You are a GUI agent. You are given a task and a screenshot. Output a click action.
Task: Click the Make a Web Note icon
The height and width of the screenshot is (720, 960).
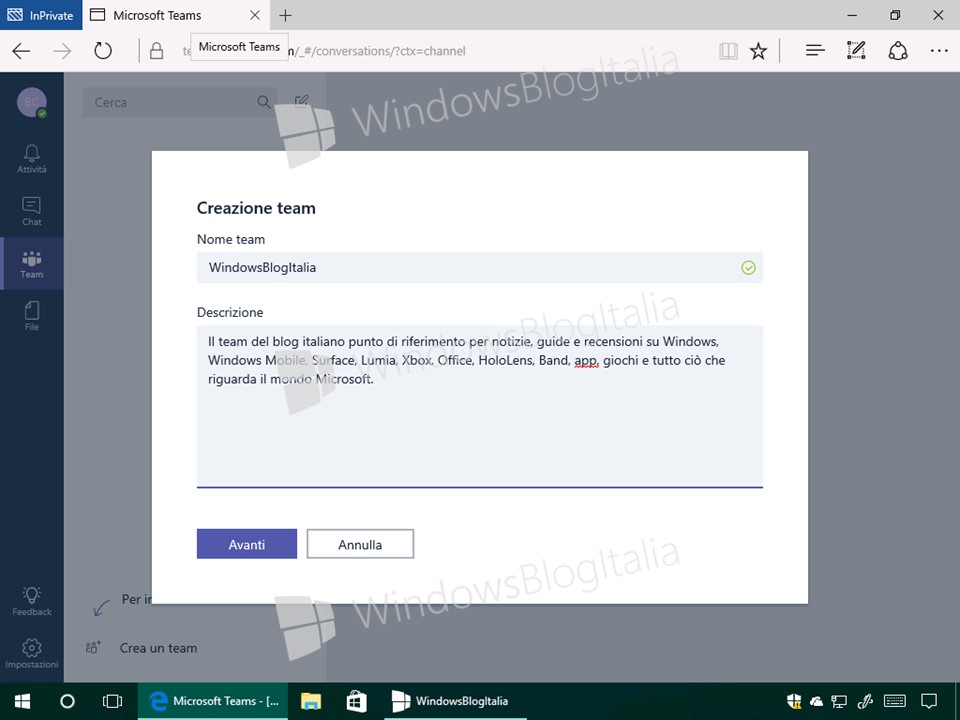856,51
